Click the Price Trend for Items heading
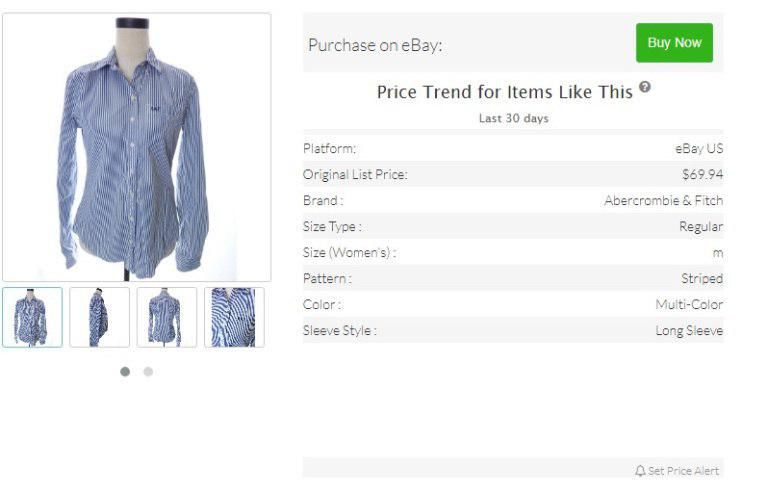 (x=504, y=92)
